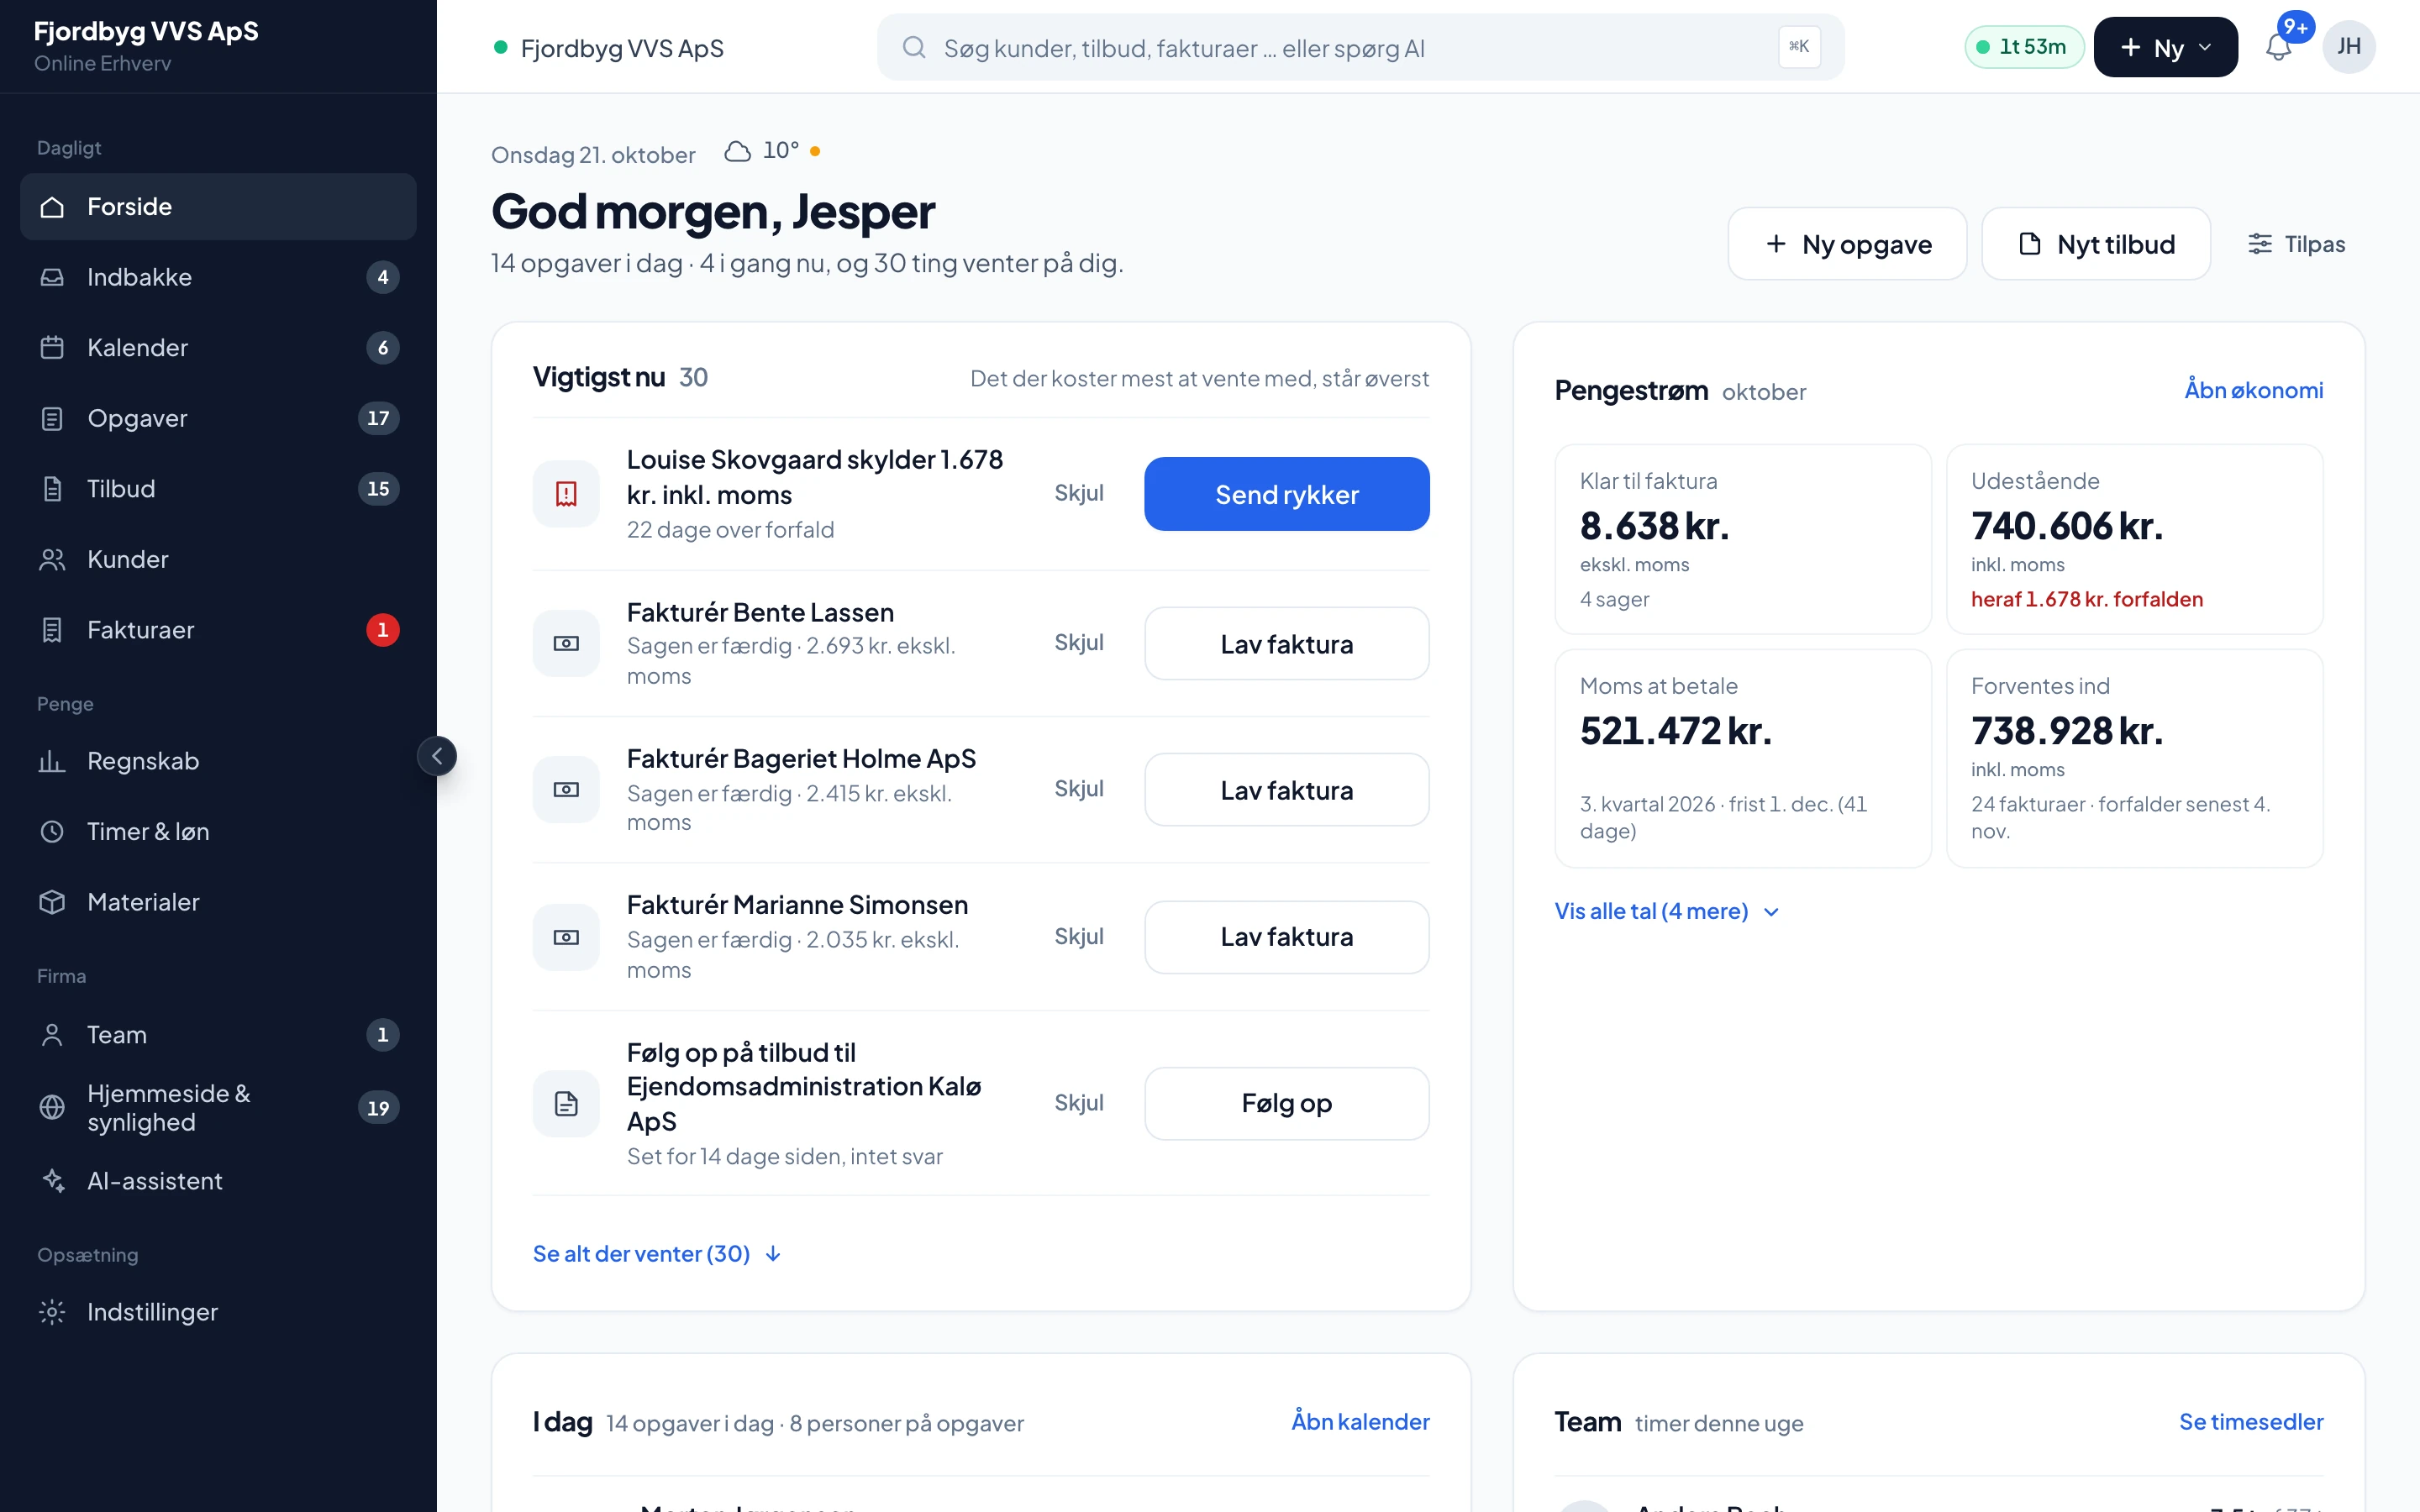
Task: Click the Tilpas sliders icon
Action: point(2259,244)
